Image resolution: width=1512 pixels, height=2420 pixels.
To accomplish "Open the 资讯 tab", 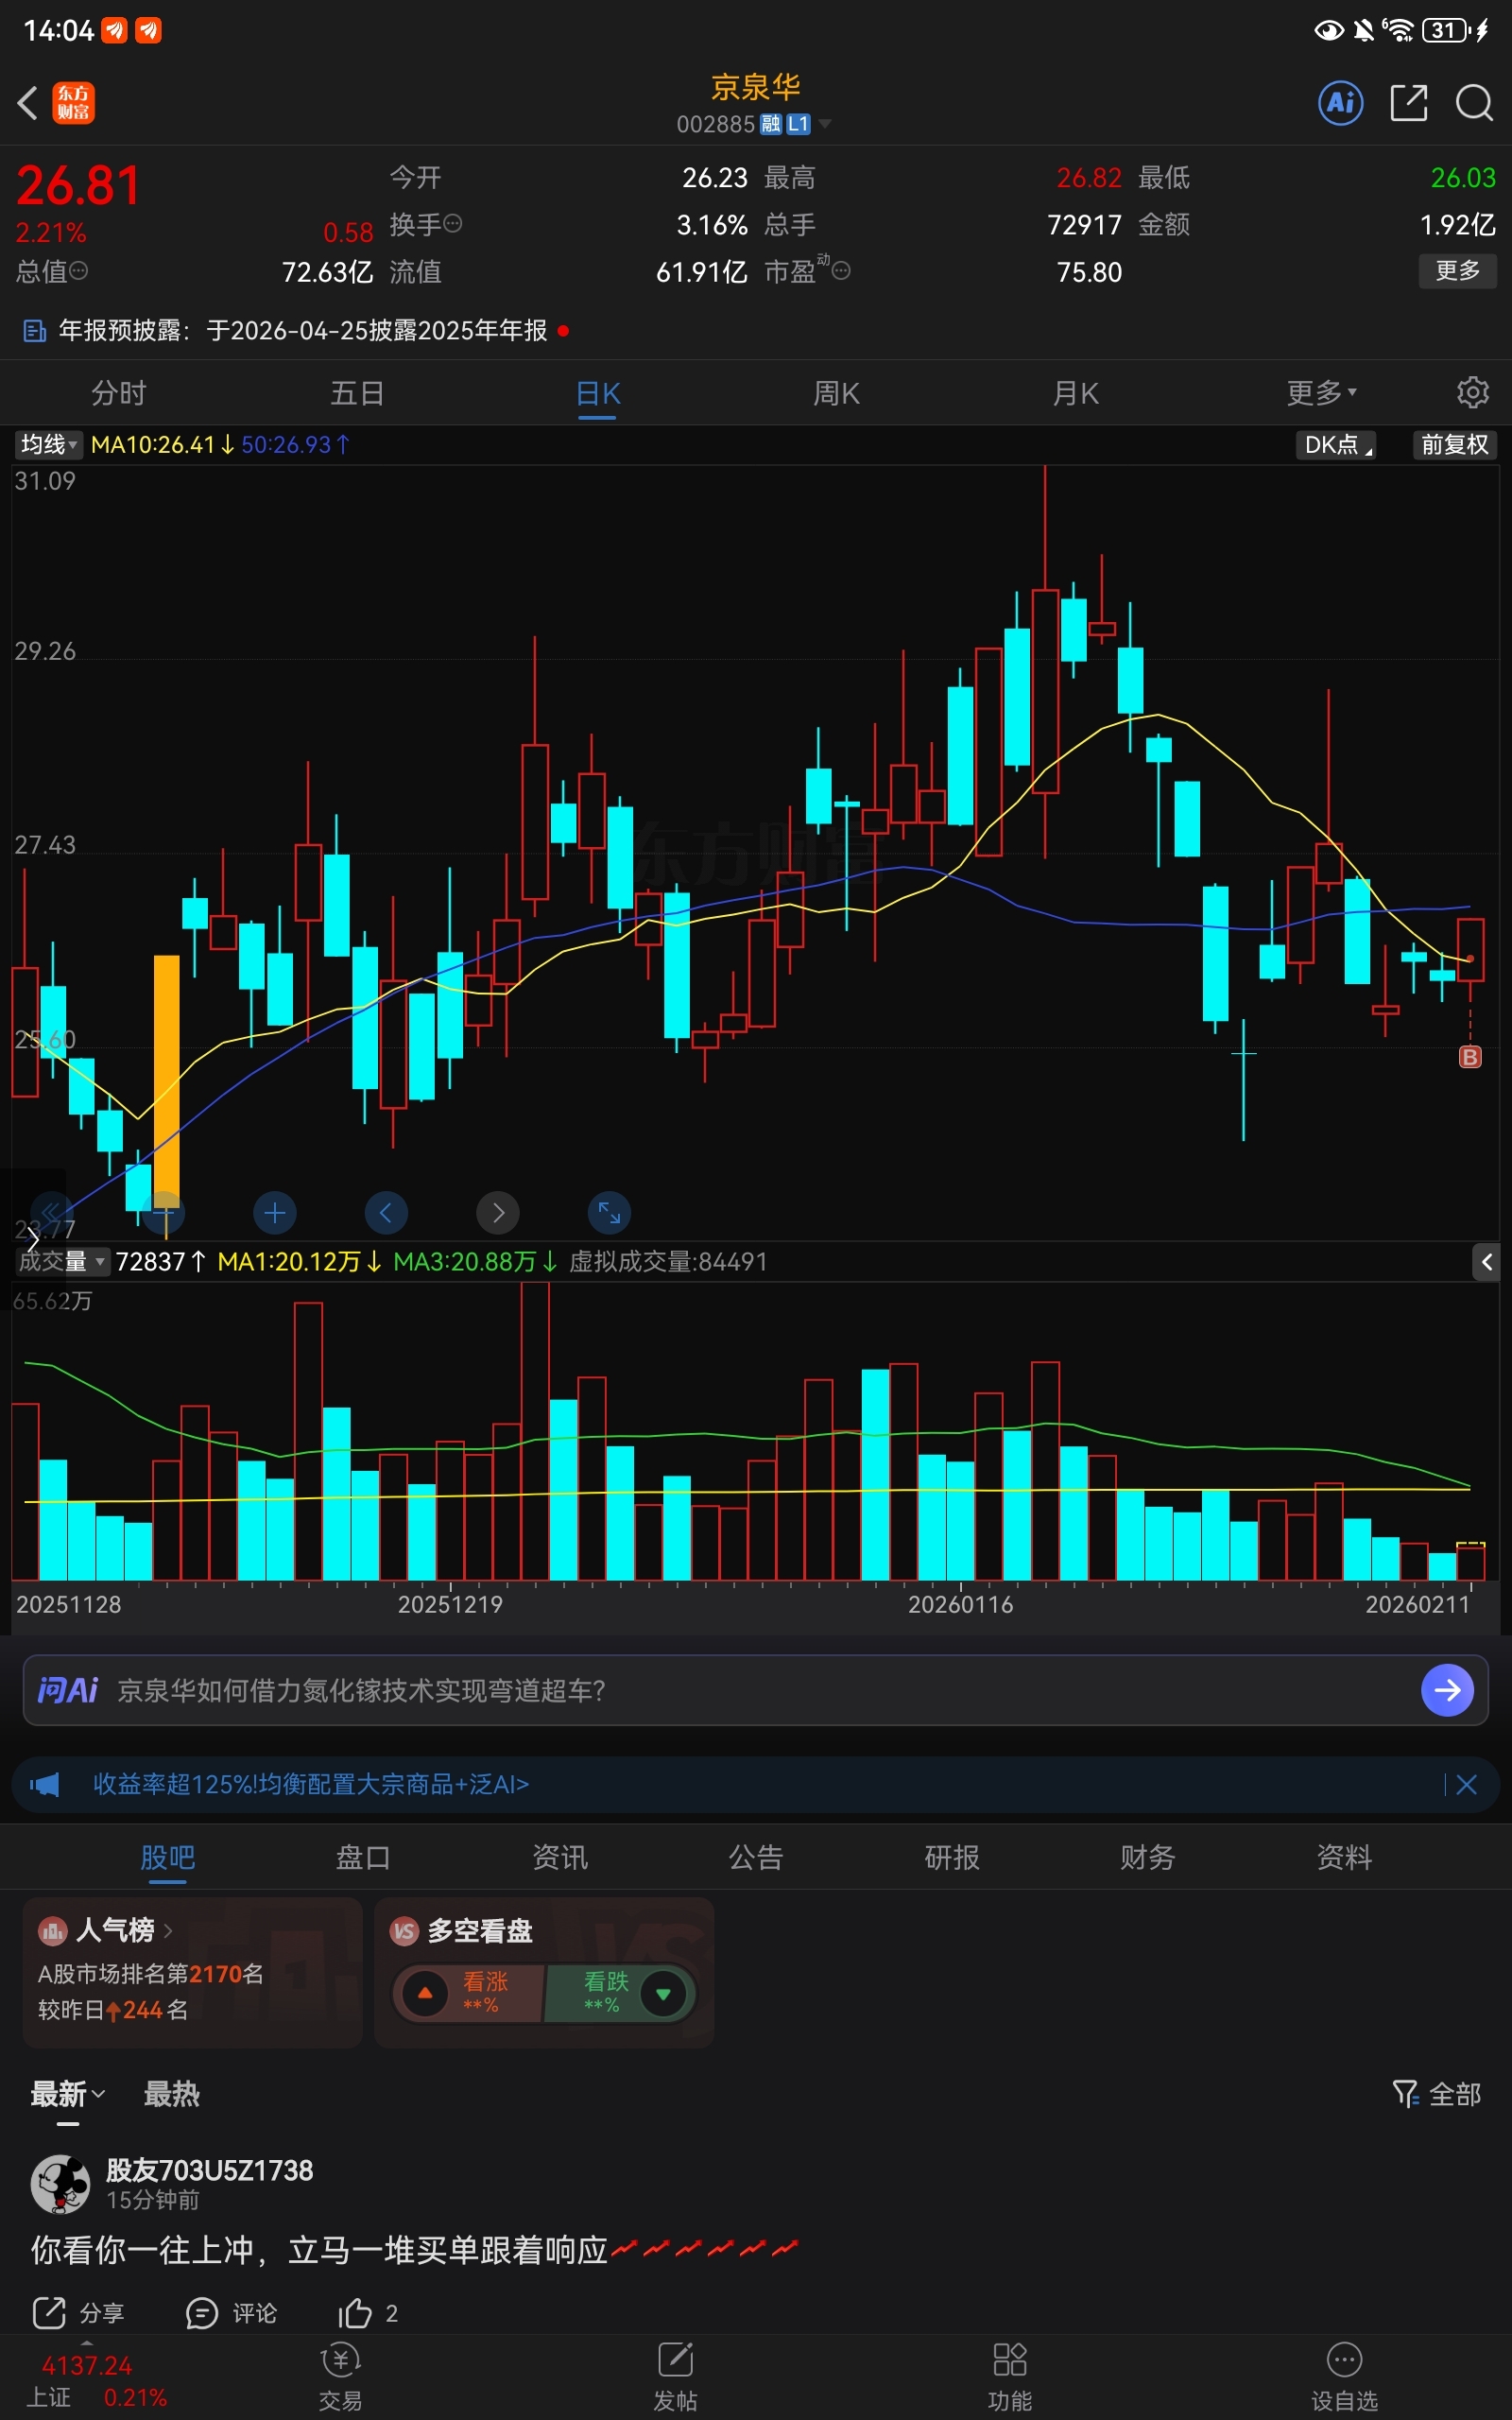I will (x=560, y=1857).
